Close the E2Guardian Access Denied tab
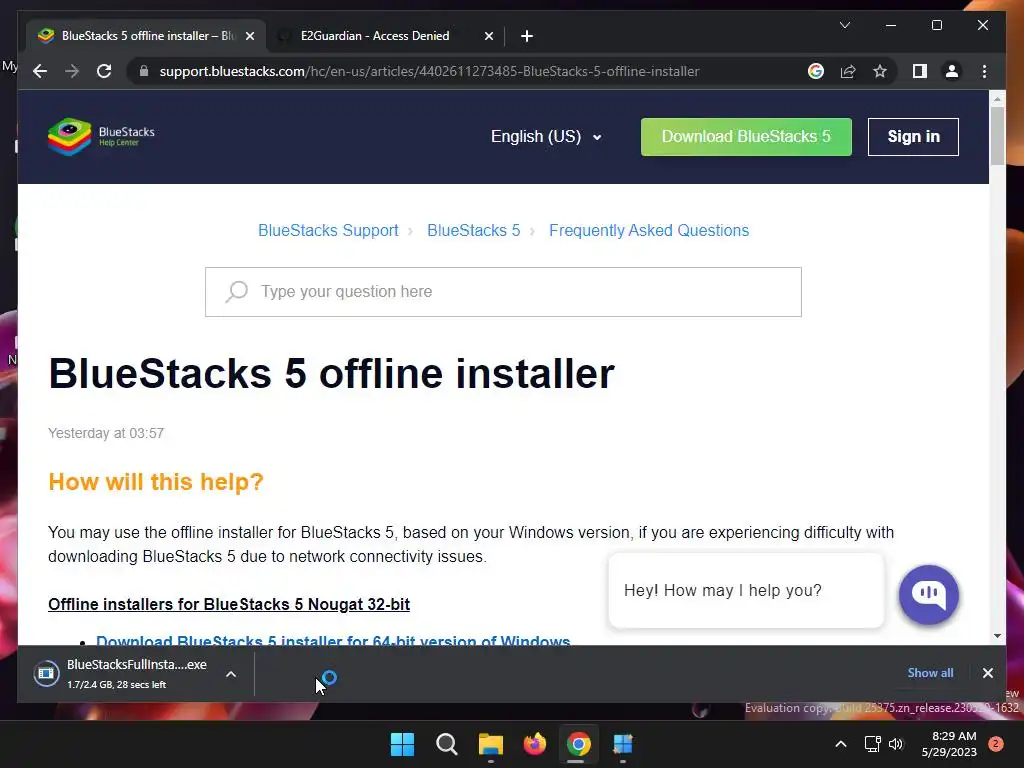This screenshot has width=1024, height=768. pos(488,36)
